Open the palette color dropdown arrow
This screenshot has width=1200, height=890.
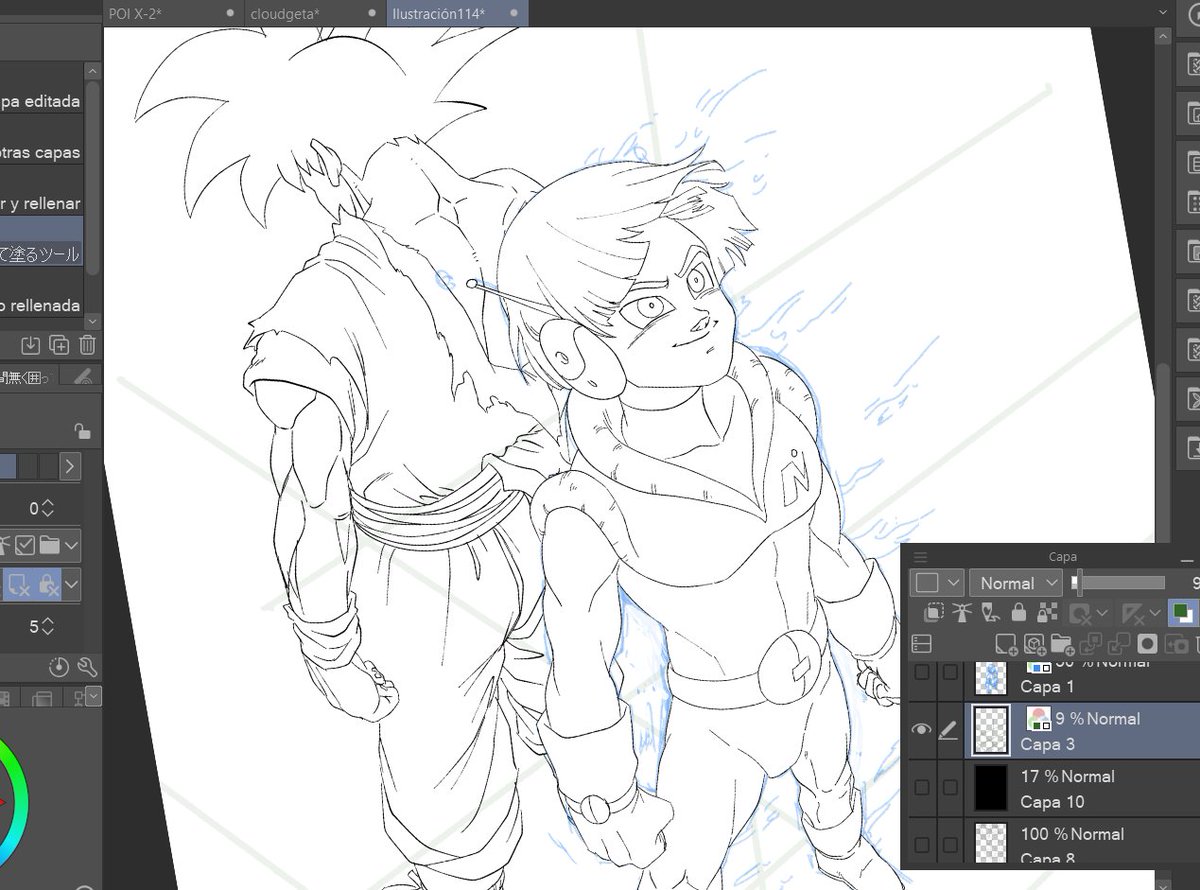[953, 583]
